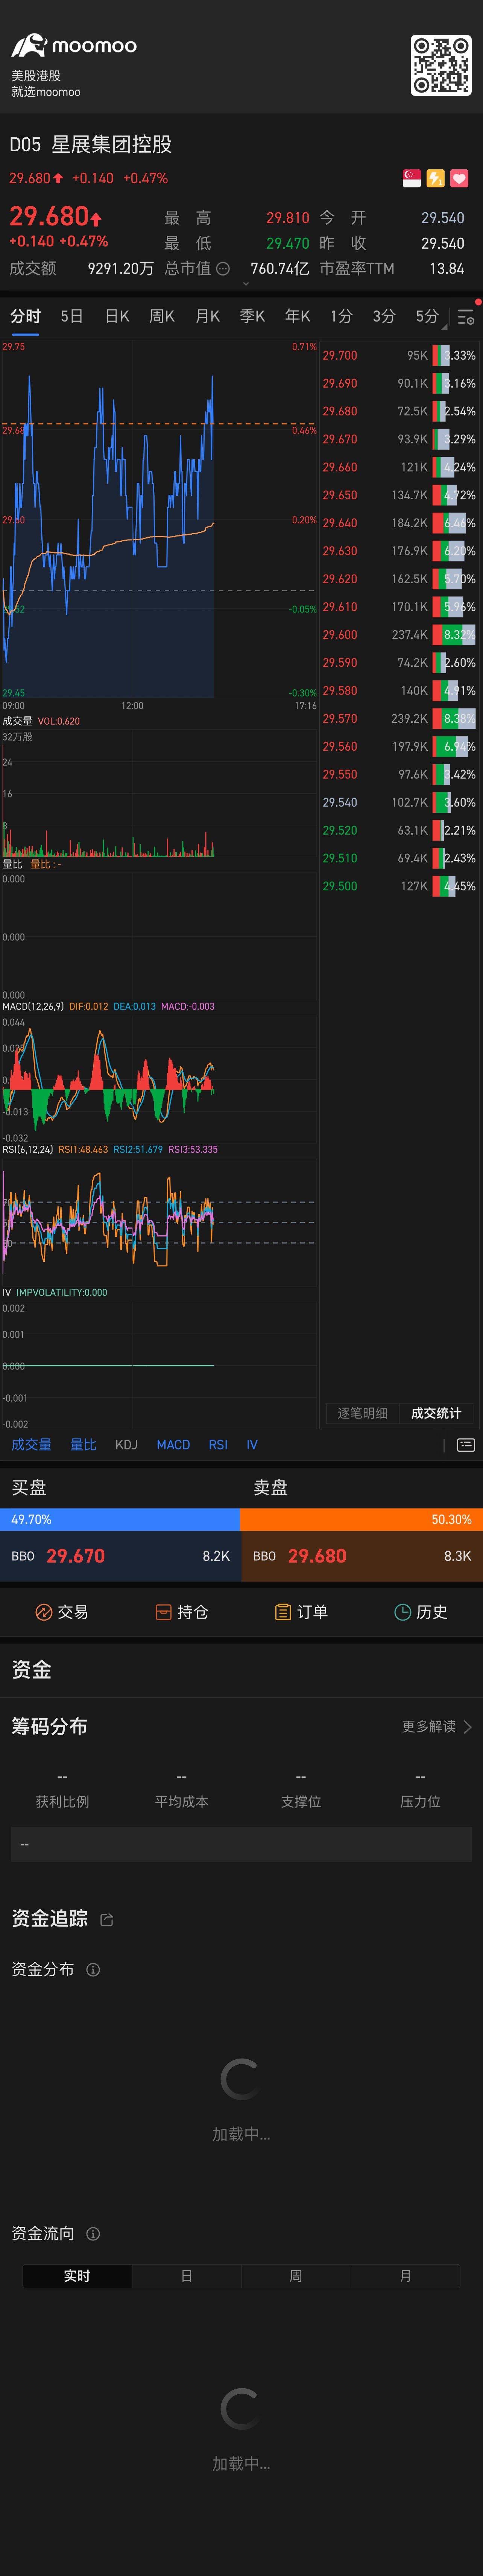
Task: Select the 成交统计 tab
Action: point(436,1413)
